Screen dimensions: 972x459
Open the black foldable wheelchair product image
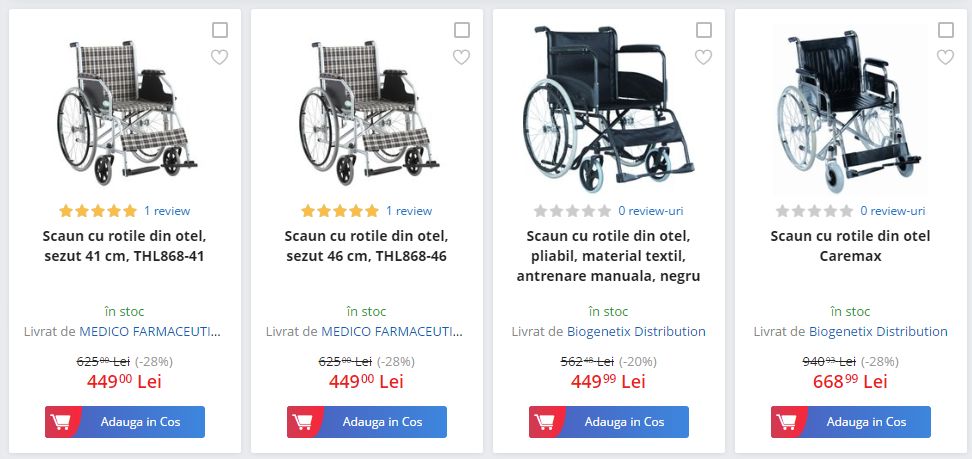[x=609, y=109]
